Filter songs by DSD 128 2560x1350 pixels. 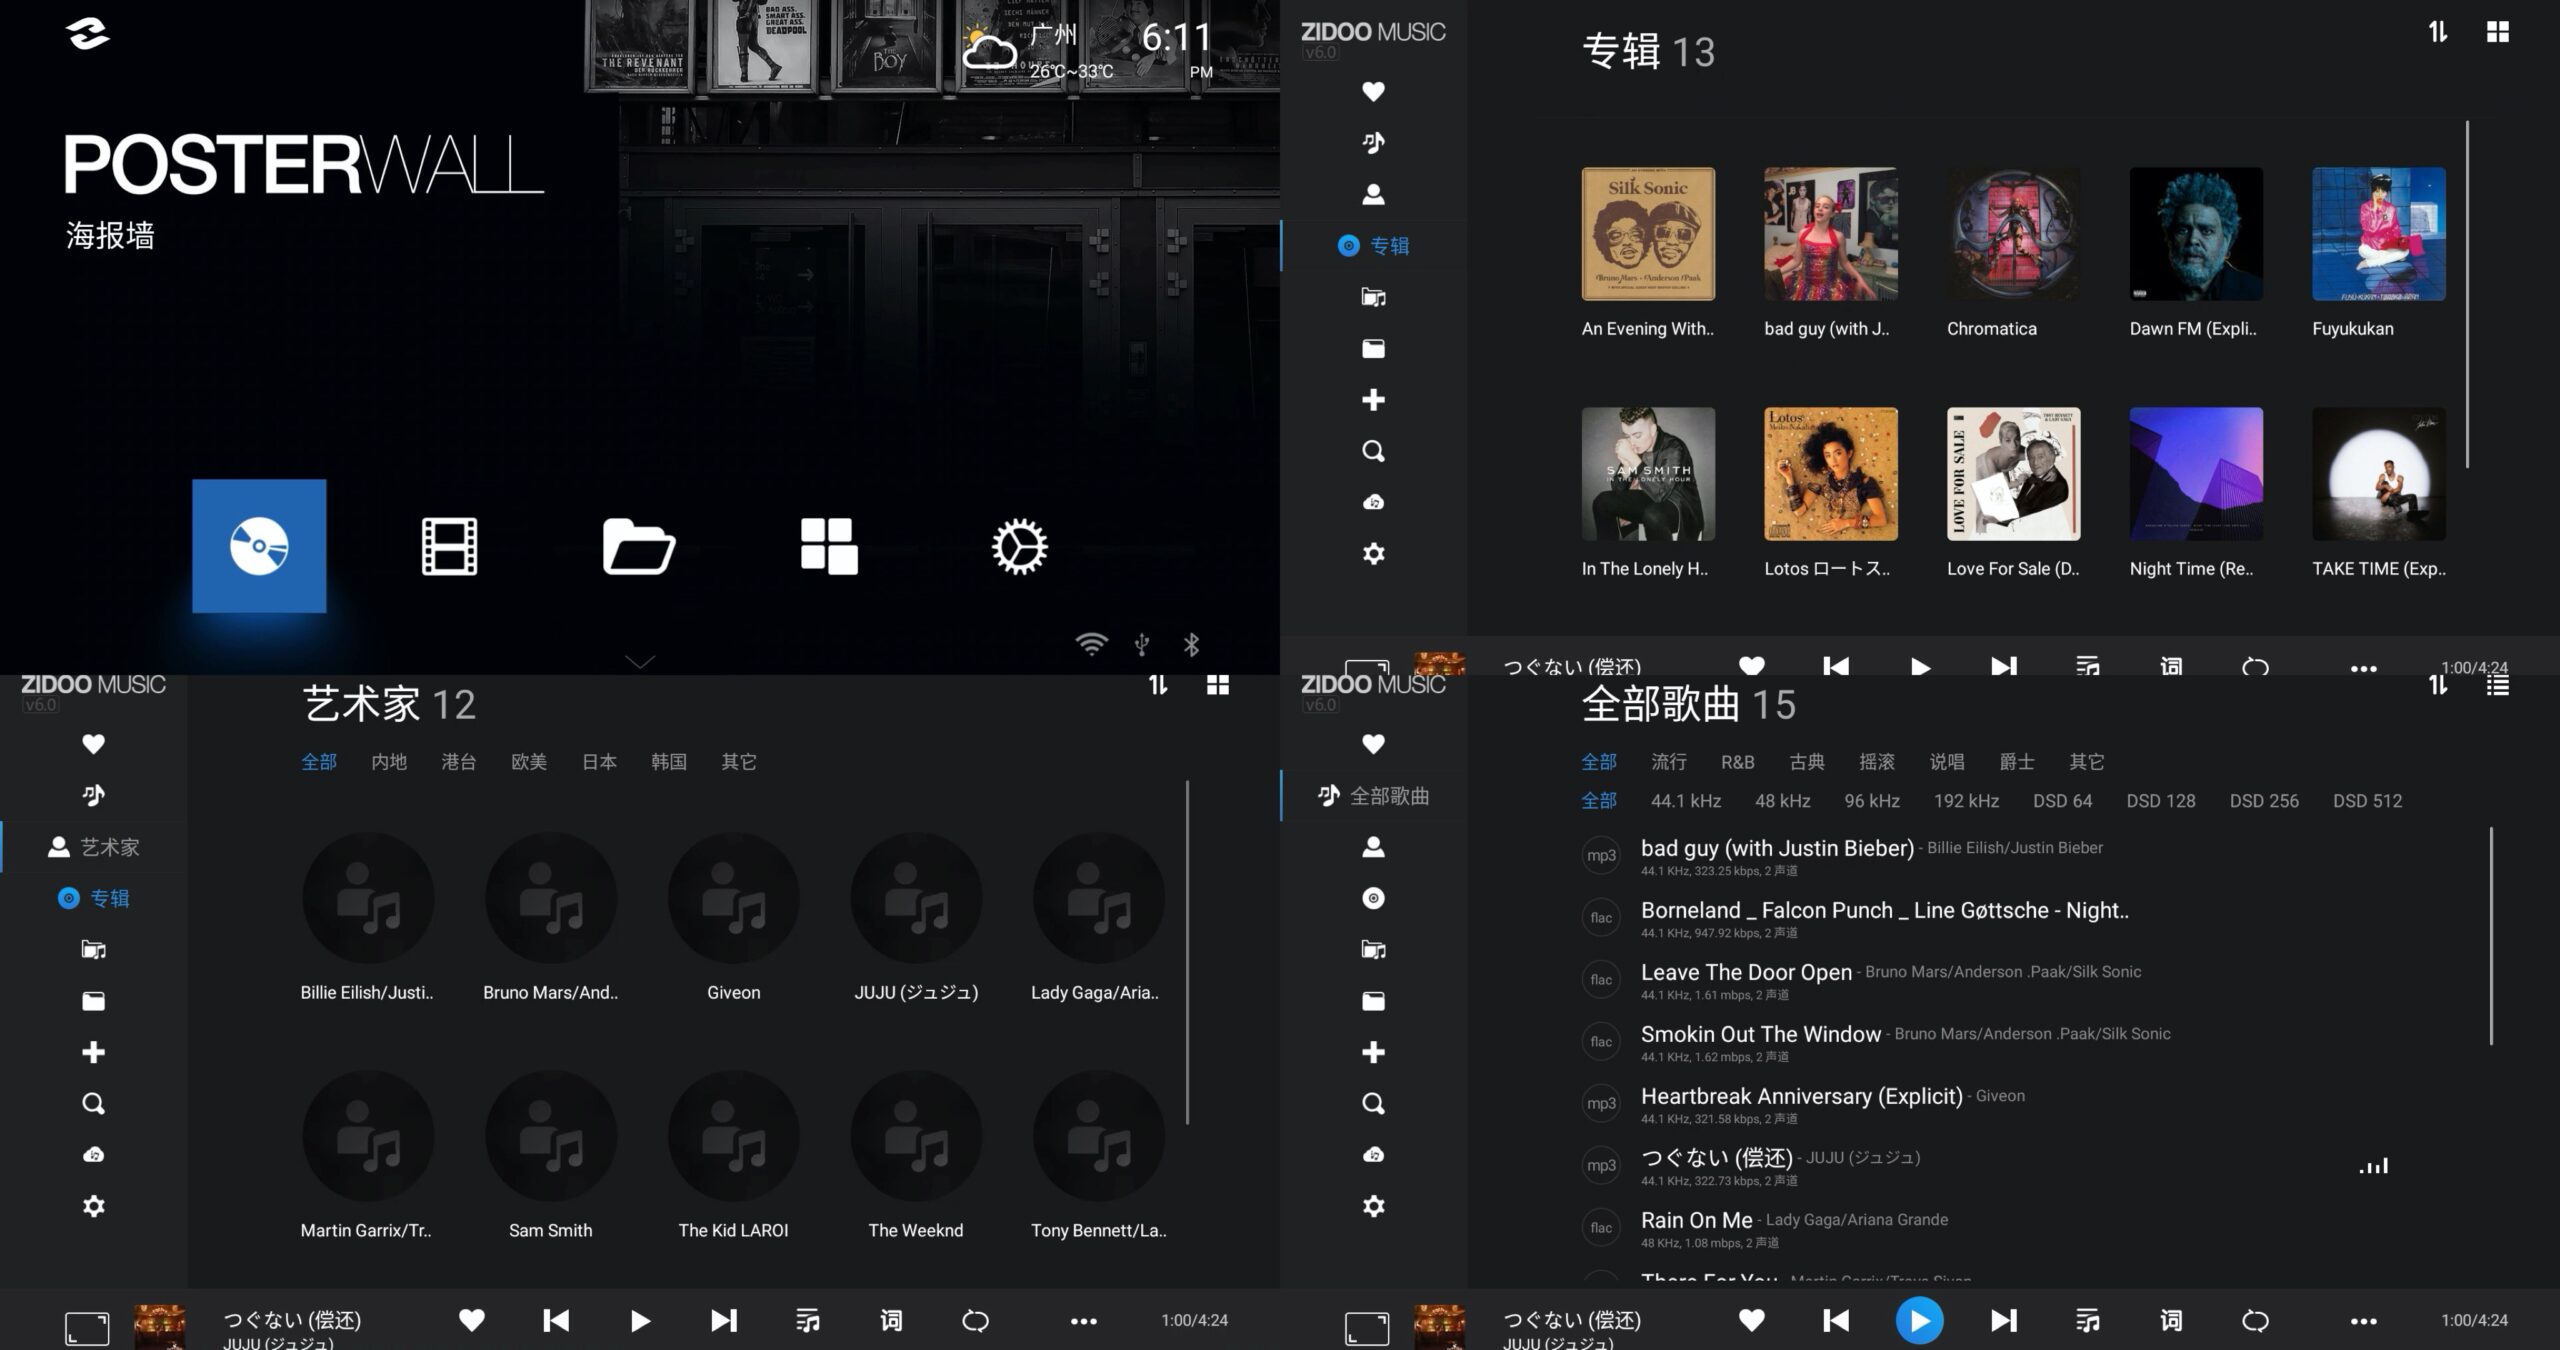pyautogui.click(x=2160, y=801)
